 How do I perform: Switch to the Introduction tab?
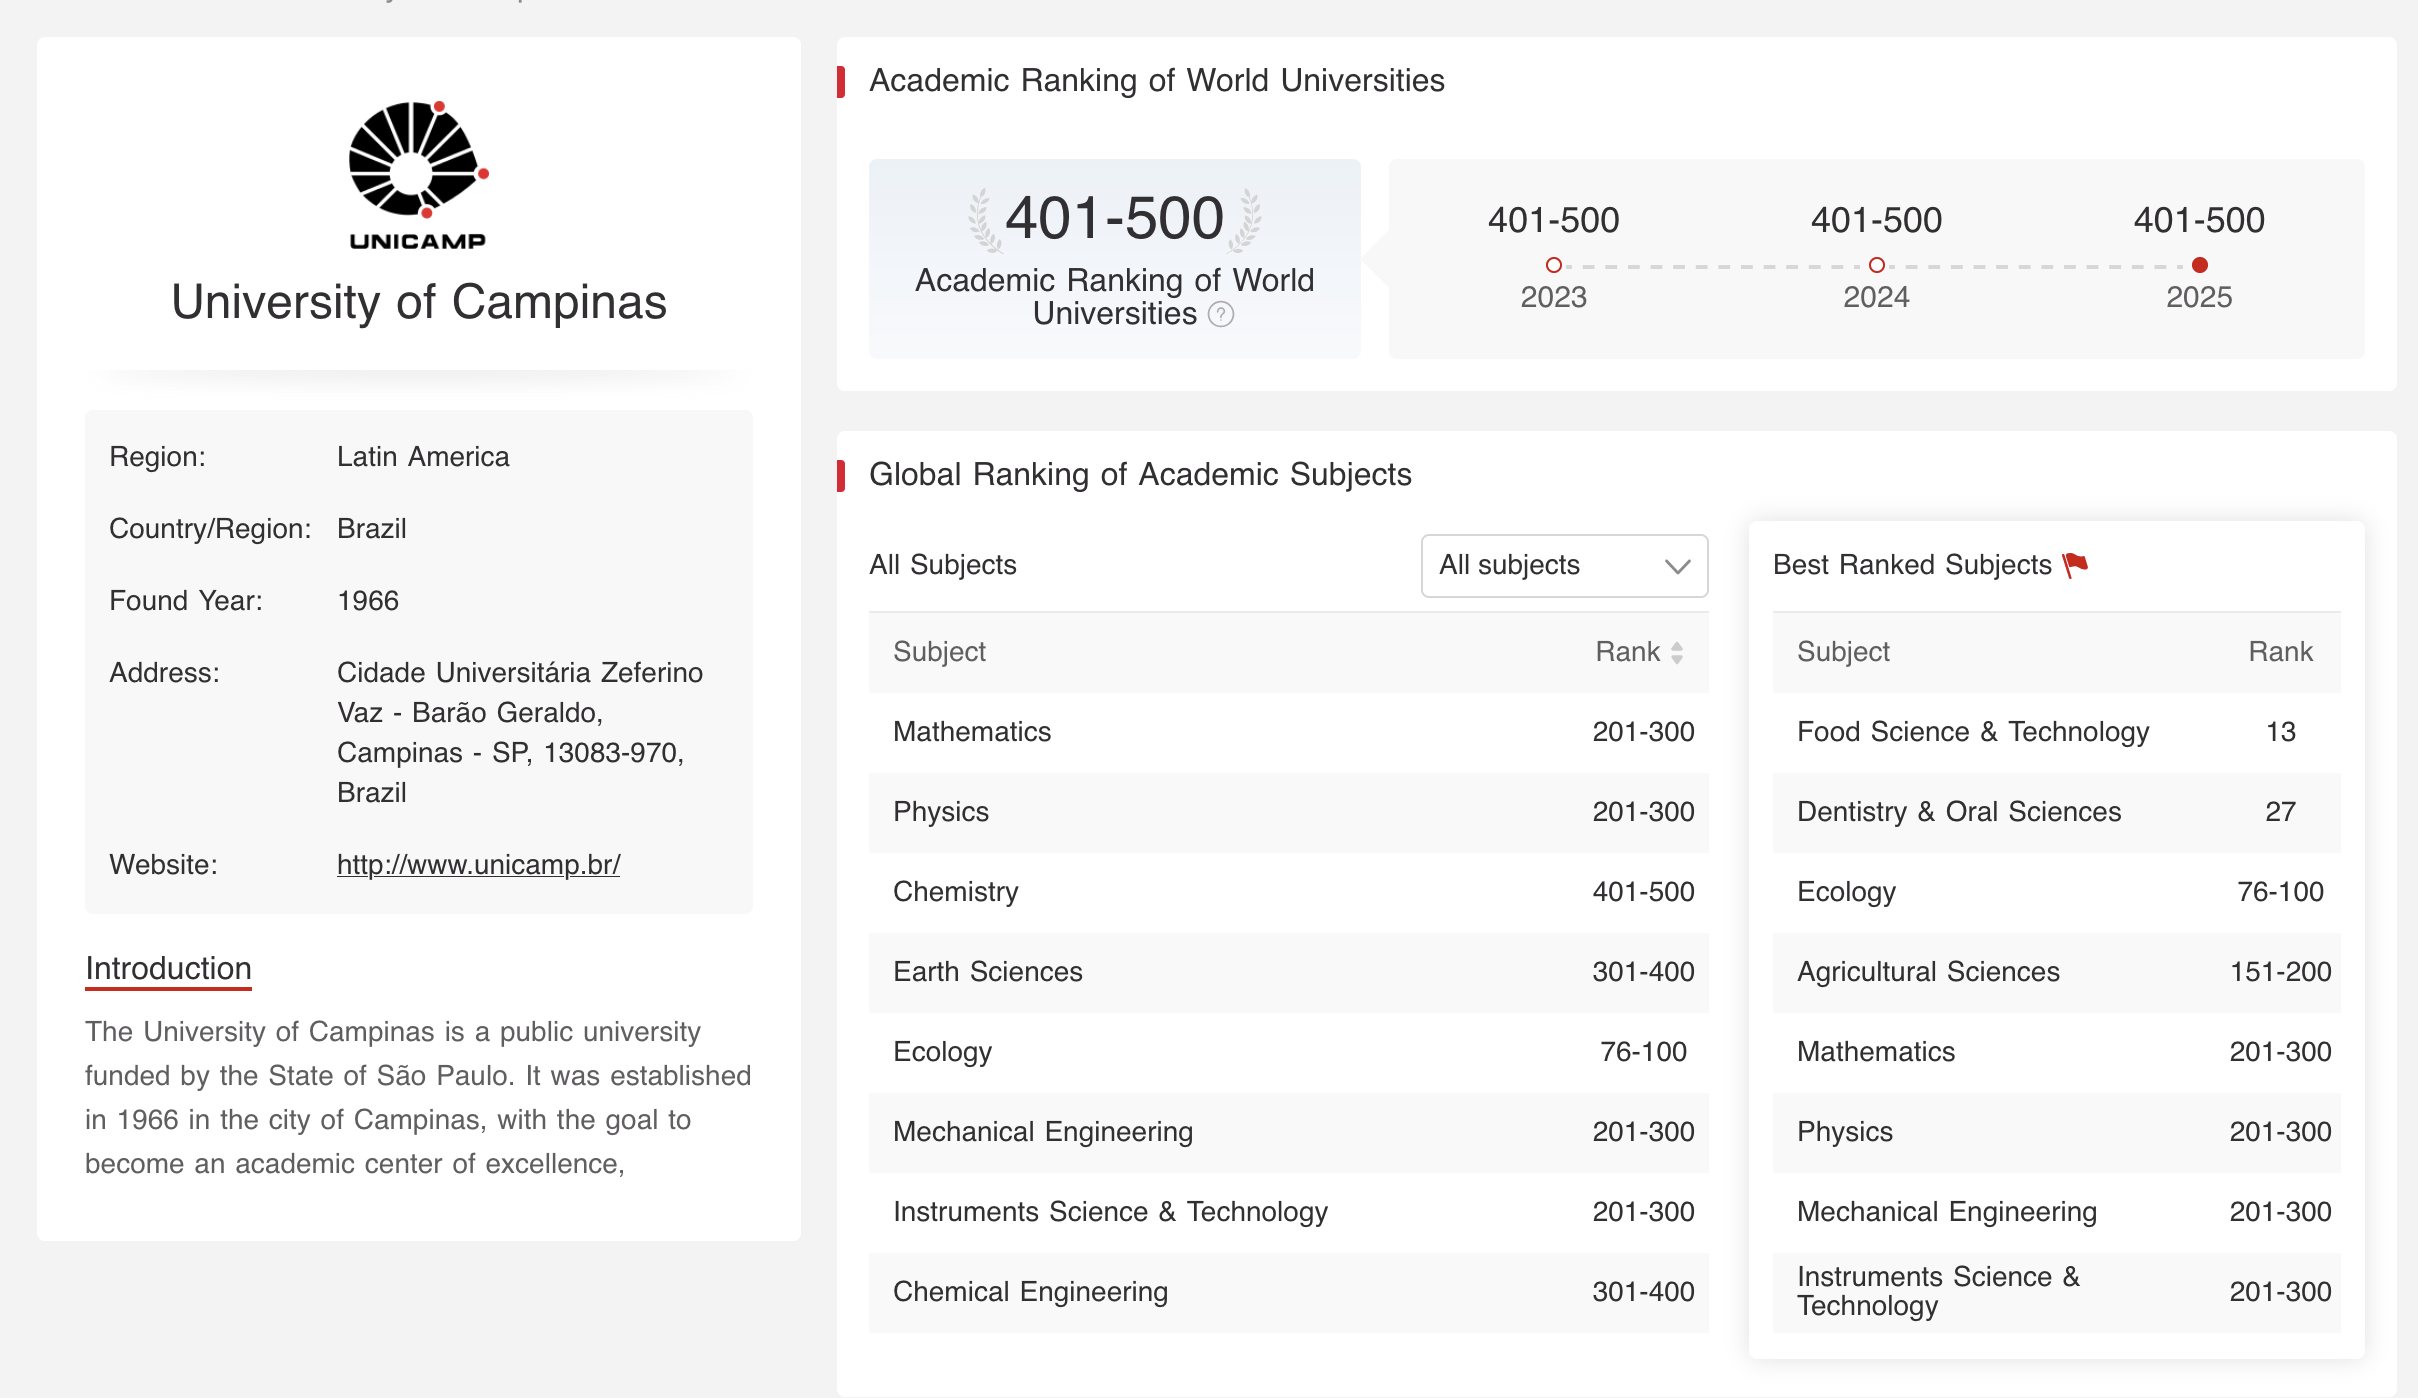[x=168, y=968]
